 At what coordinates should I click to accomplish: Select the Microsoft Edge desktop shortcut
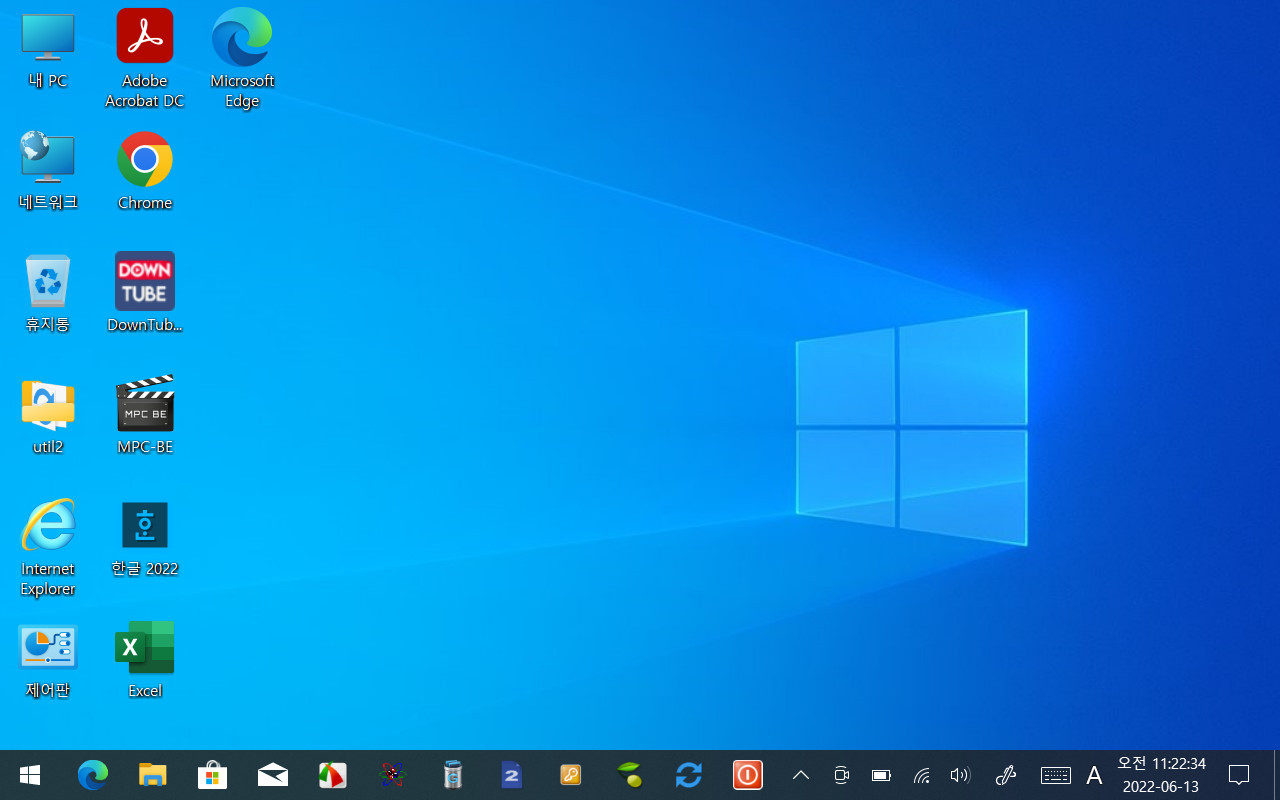tap(242, 58)
